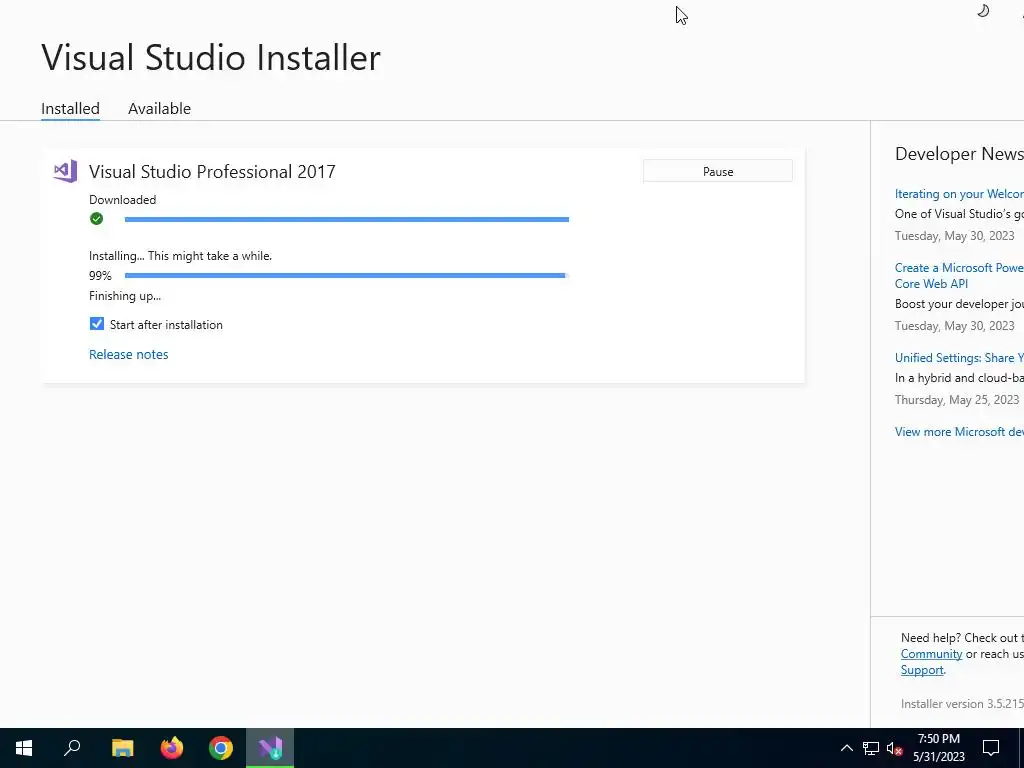Click the Installing... This might take a while text
Screen dimensions: 1024x768
pyautogui.click(x=180, y=256)
